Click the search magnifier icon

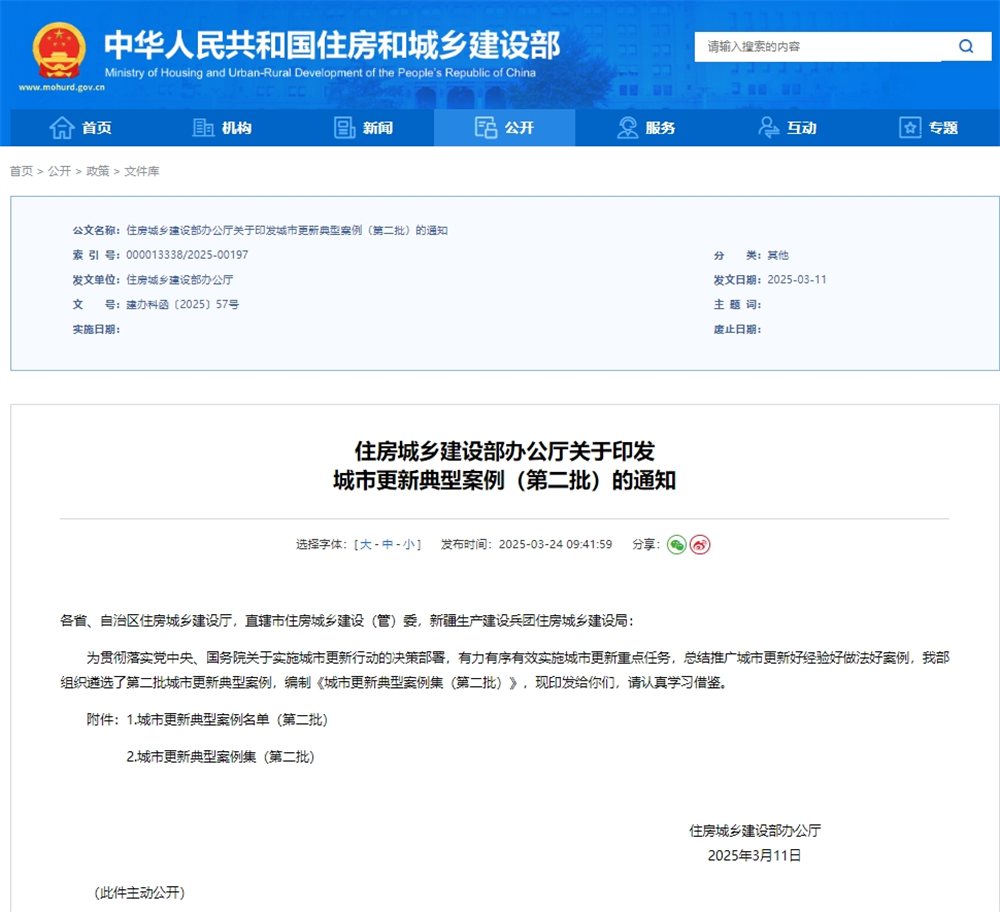[x=964, y=46]
